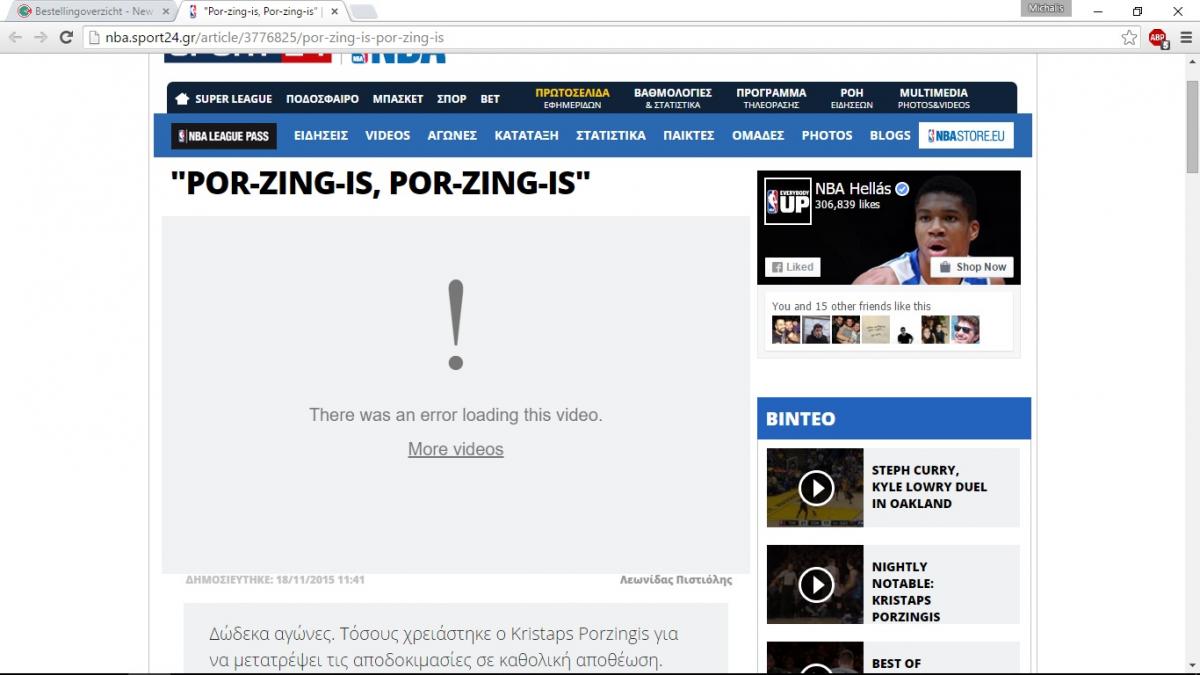Click the first friend avatar photo
This screenshot has width=1200, height=675.
[x=786, y=330]
